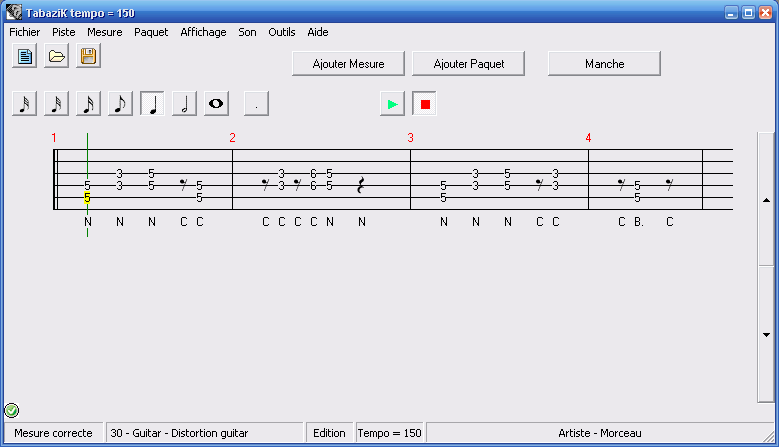Select the sixty-fourth note duration
The image size is (779, 447).
(x=24, y=104)
